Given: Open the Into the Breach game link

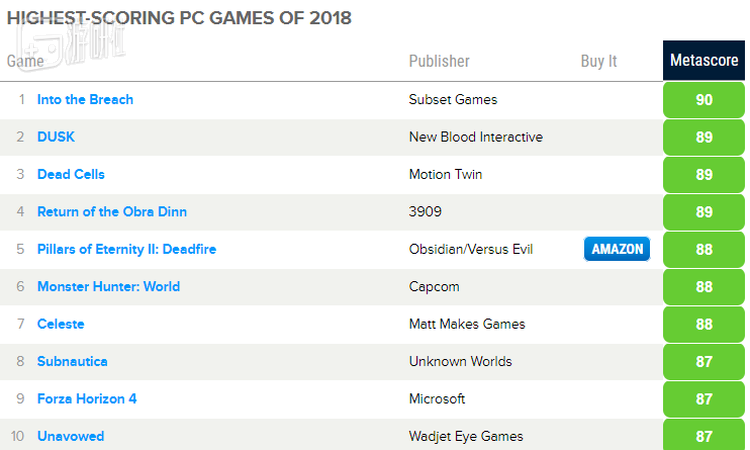Looking at the screenshot, I should point(85,99).
